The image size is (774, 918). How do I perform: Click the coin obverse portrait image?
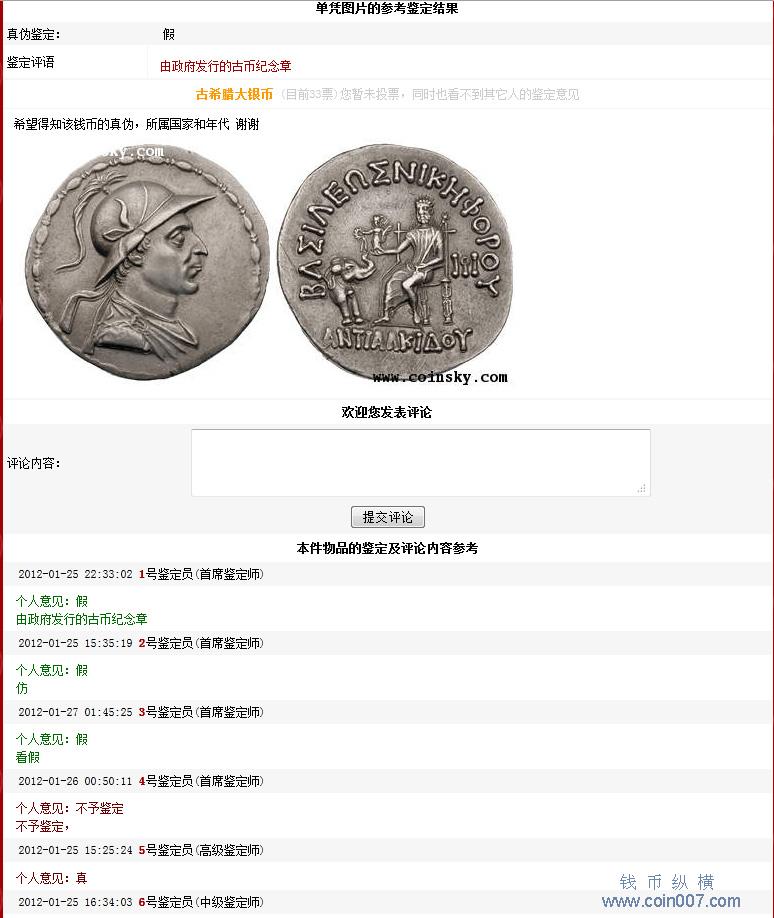coord(146,262)
